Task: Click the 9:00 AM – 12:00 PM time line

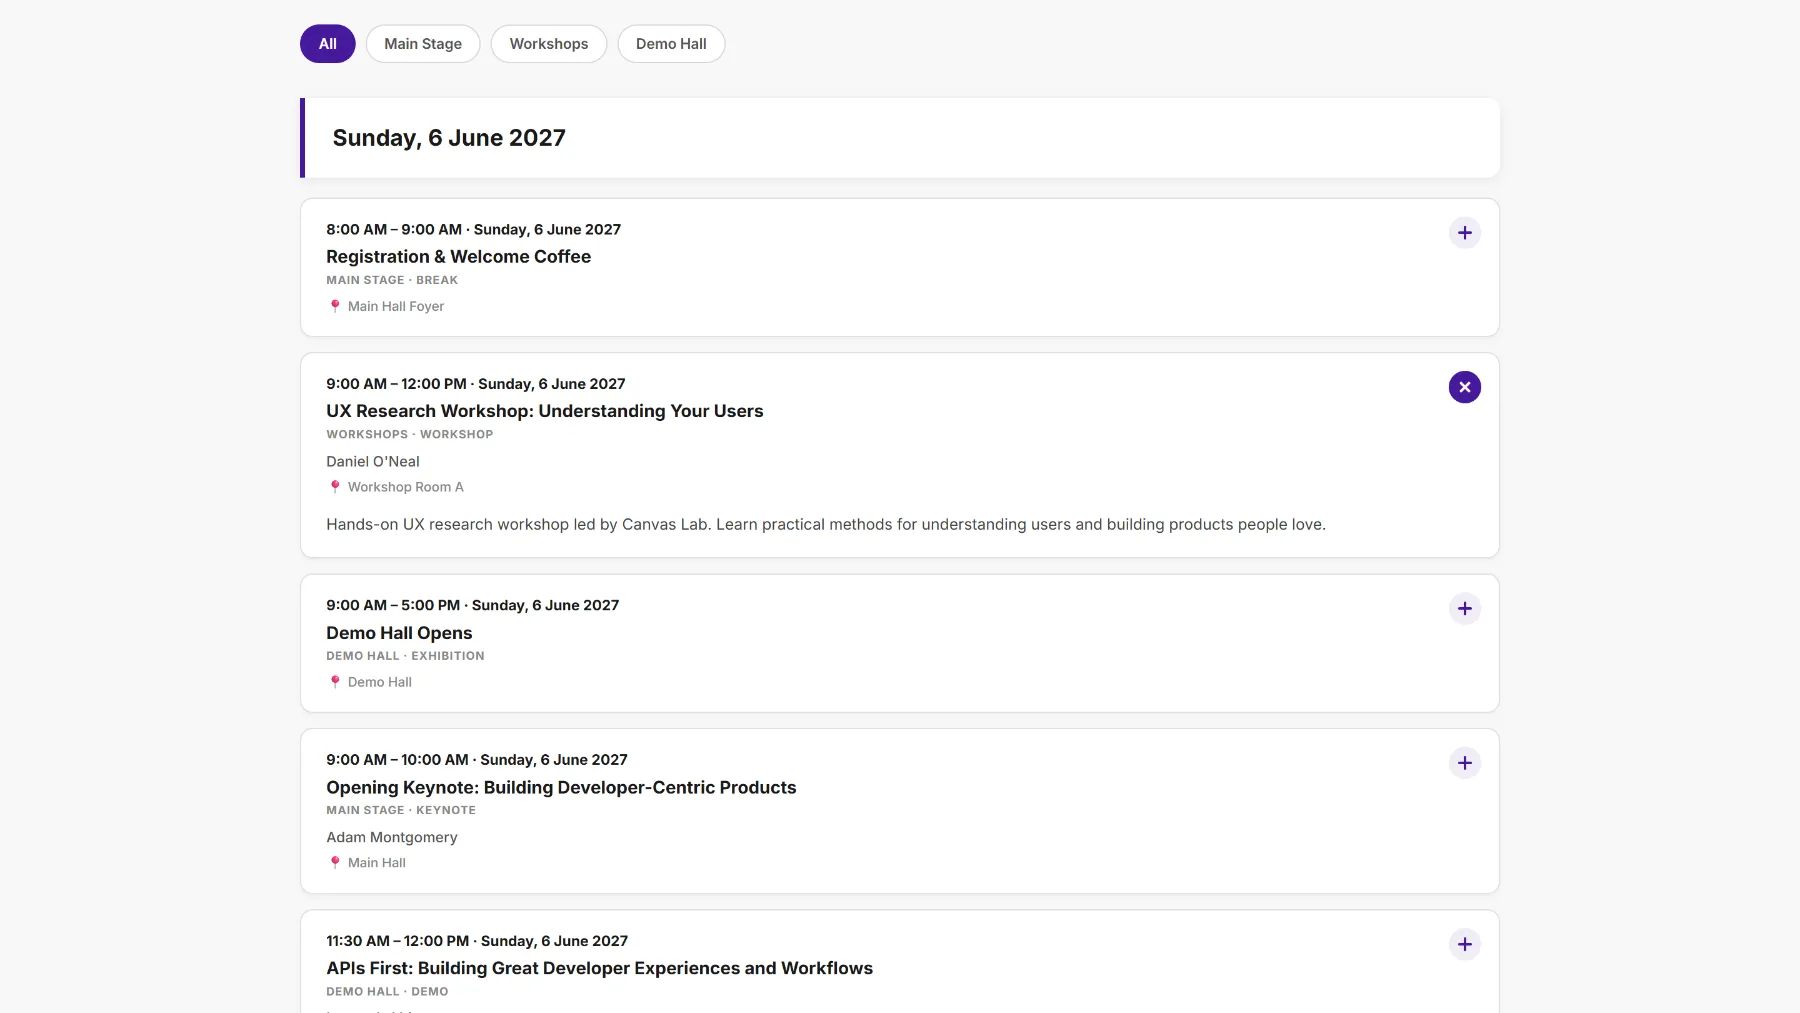Action: pos(476,384)
